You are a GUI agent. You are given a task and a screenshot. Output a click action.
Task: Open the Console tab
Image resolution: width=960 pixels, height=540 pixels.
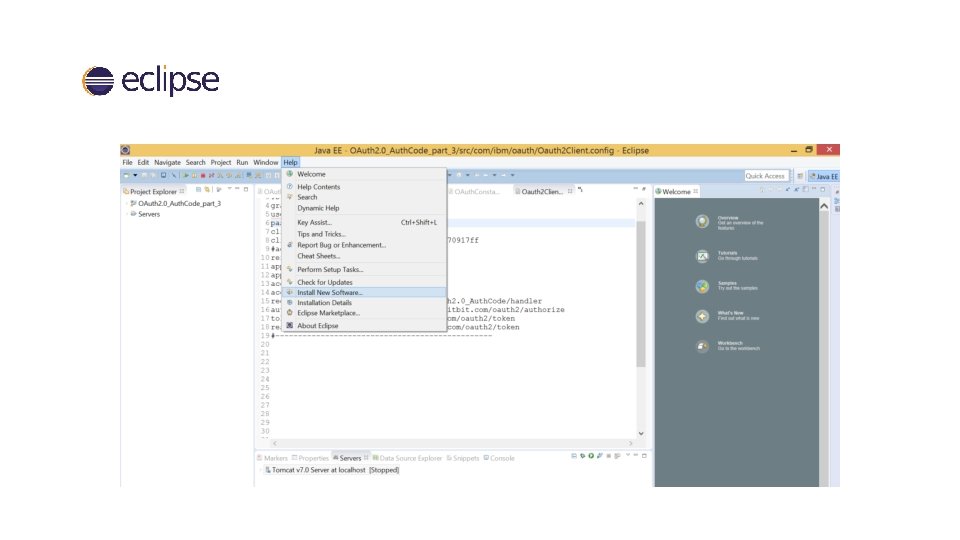coord(499,458)
